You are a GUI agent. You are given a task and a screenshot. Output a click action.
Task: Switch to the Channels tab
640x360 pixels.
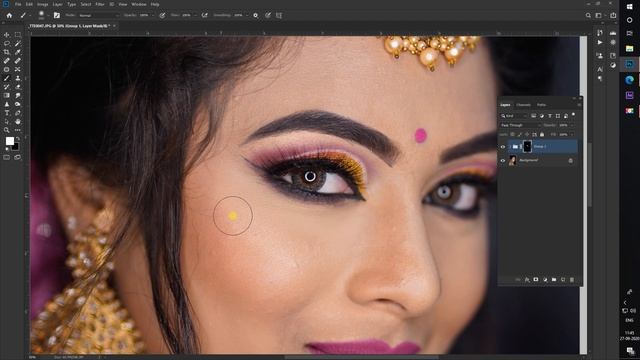pyautogui.click(x=523, y=105)
